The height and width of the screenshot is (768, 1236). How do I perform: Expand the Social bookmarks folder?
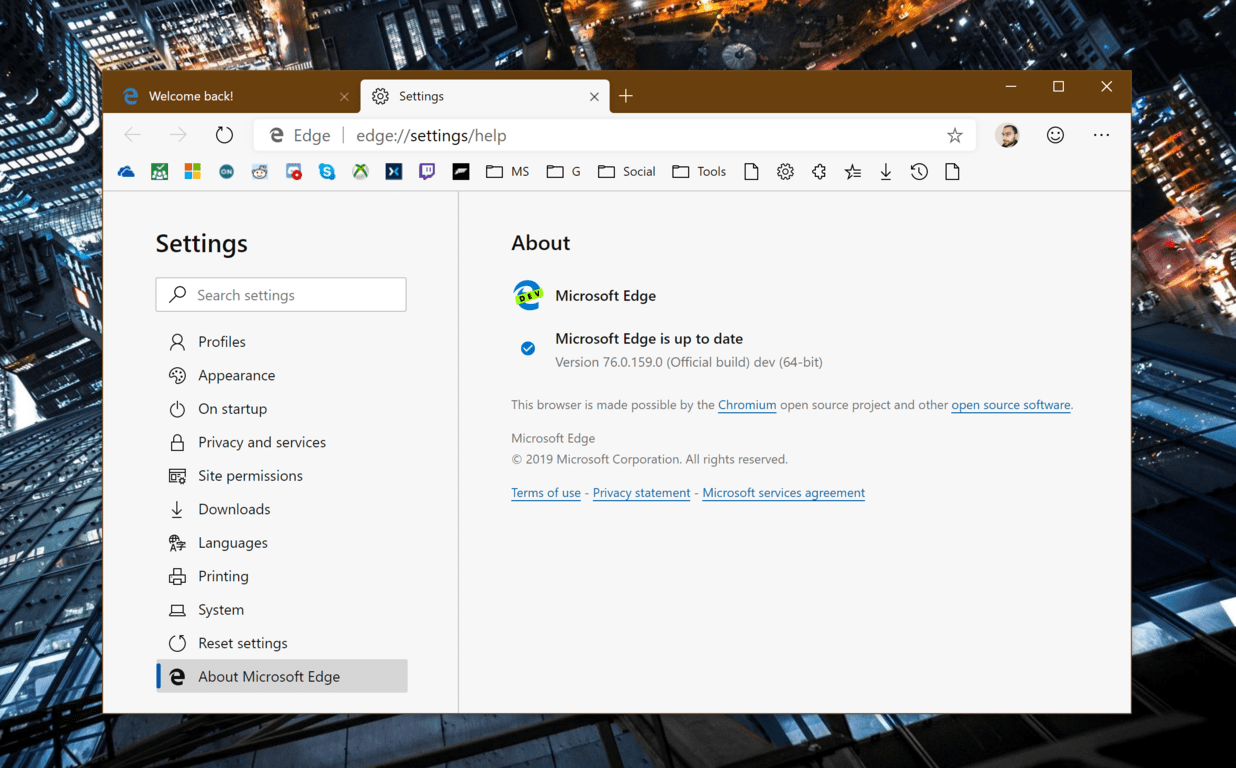coord(627,172)
